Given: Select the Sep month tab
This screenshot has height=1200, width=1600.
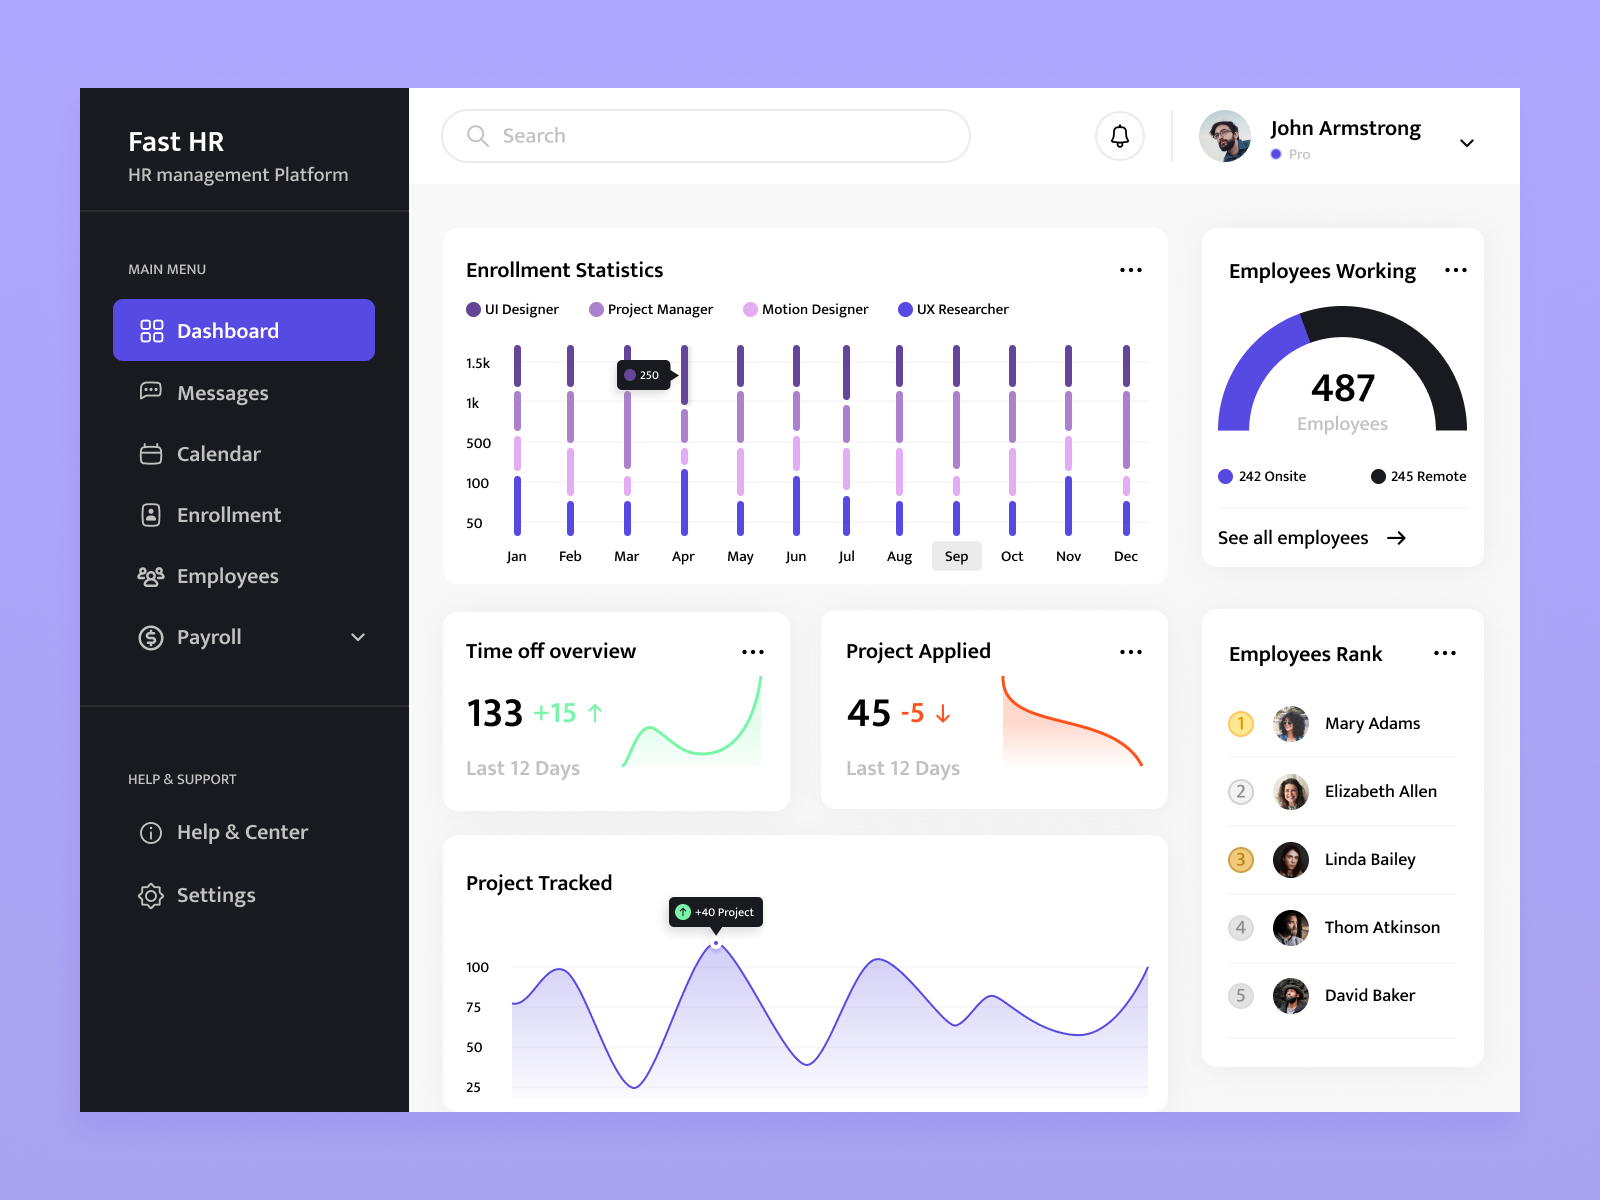Looking at the screenshot, I should (956, 556).
